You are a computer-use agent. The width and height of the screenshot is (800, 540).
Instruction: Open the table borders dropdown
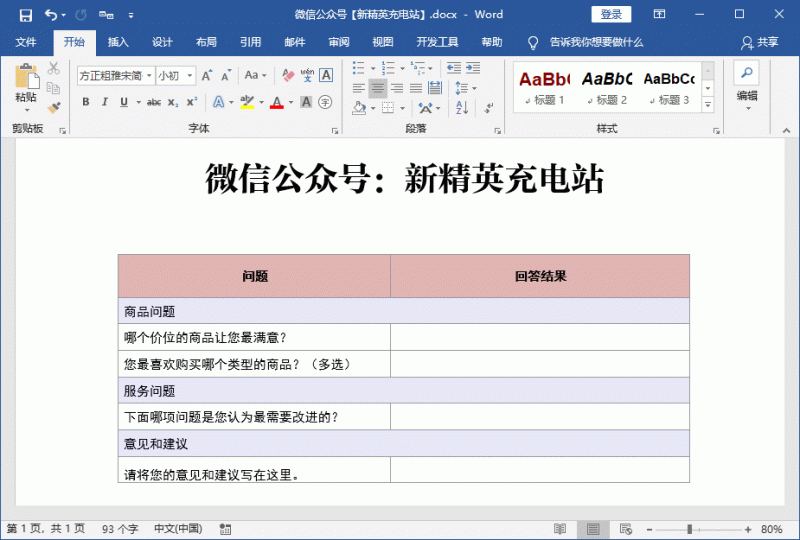point(402,108)
